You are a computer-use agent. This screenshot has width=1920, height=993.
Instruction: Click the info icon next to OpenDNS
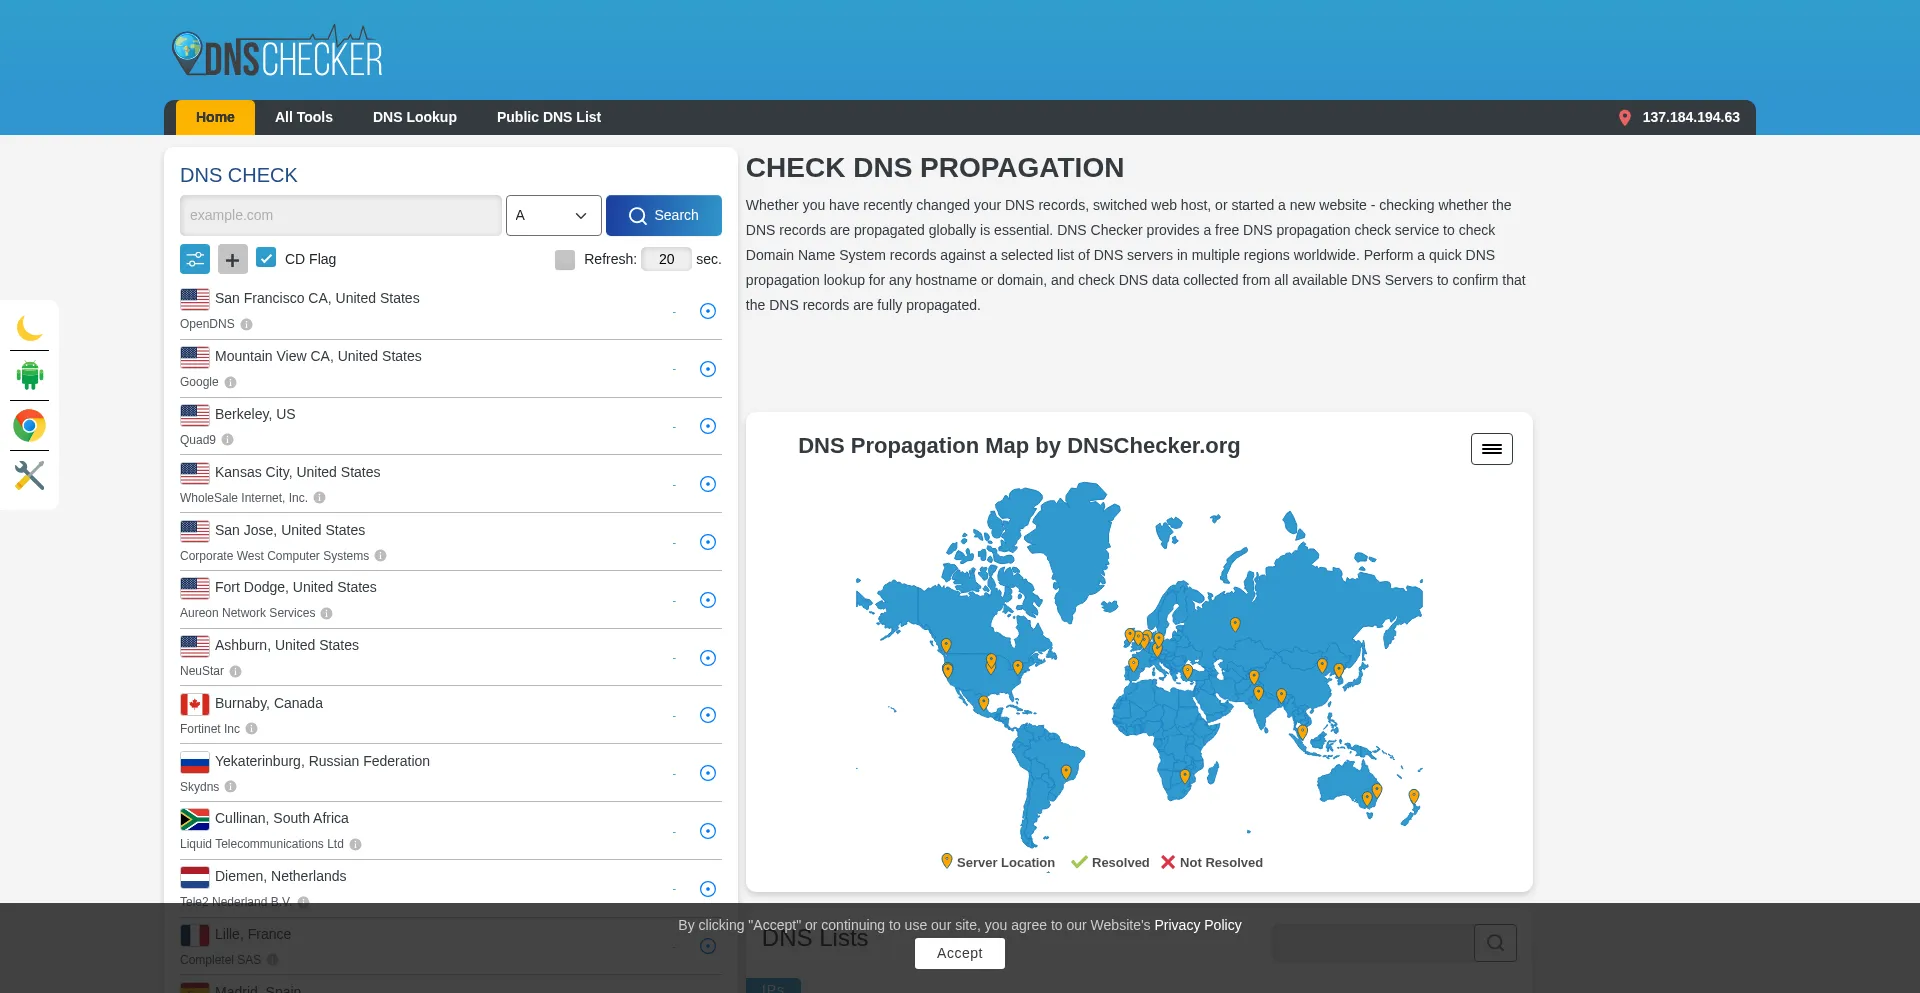tap(246, 325)
